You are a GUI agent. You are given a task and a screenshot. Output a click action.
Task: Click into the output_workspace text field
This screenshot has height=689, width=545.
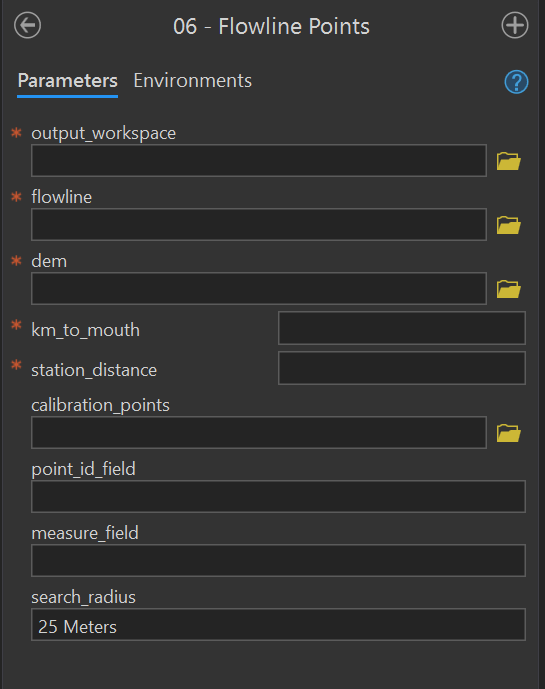click(x=259, y=160)
